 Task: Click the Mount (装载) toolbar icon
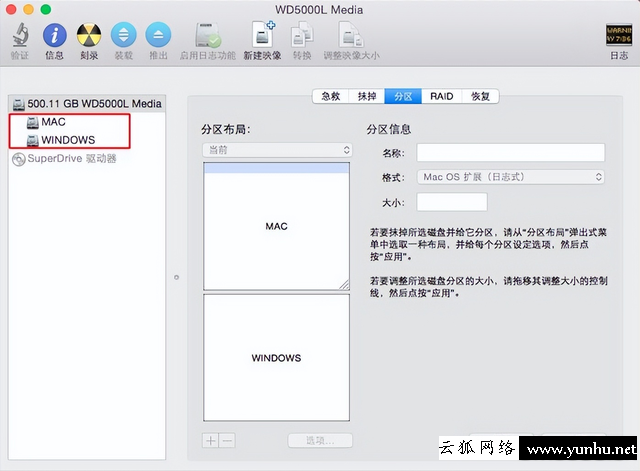[x=123, y=35]
